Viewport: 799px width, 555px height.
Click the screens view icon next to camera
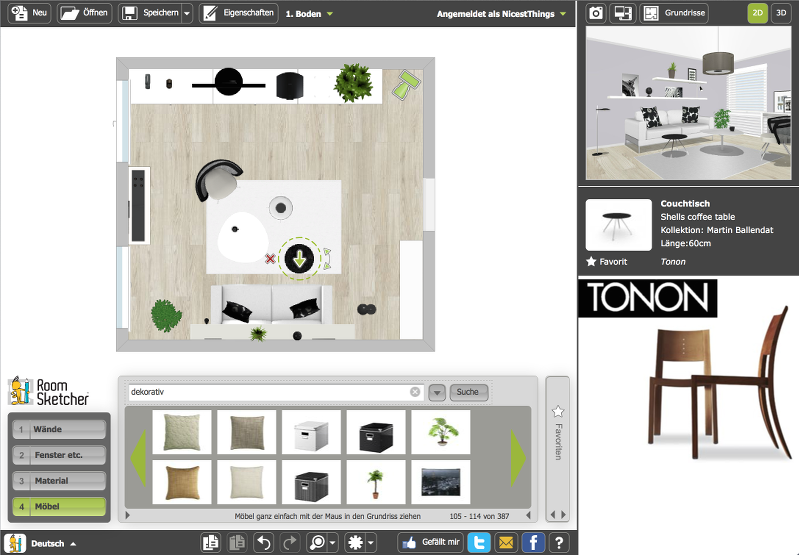tap(623, 13)
